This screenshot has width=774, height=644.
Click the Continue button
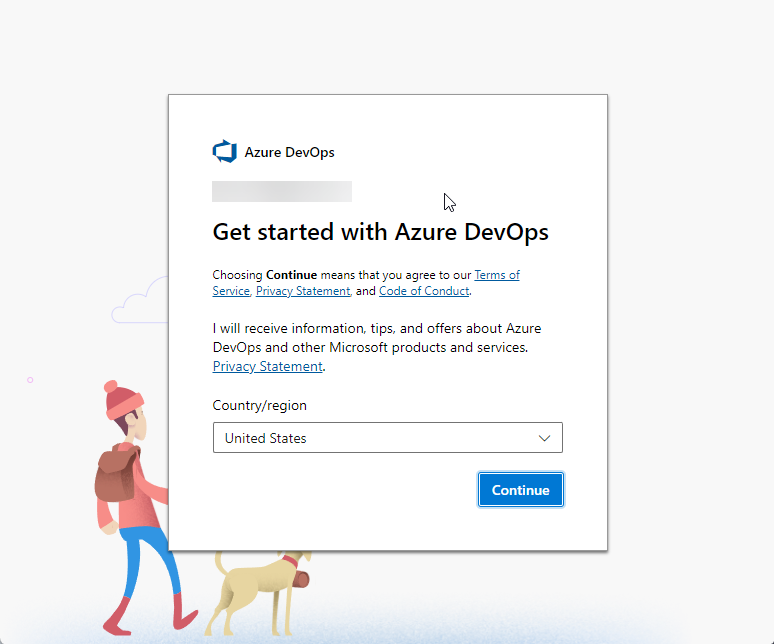(x=520, y=490)
